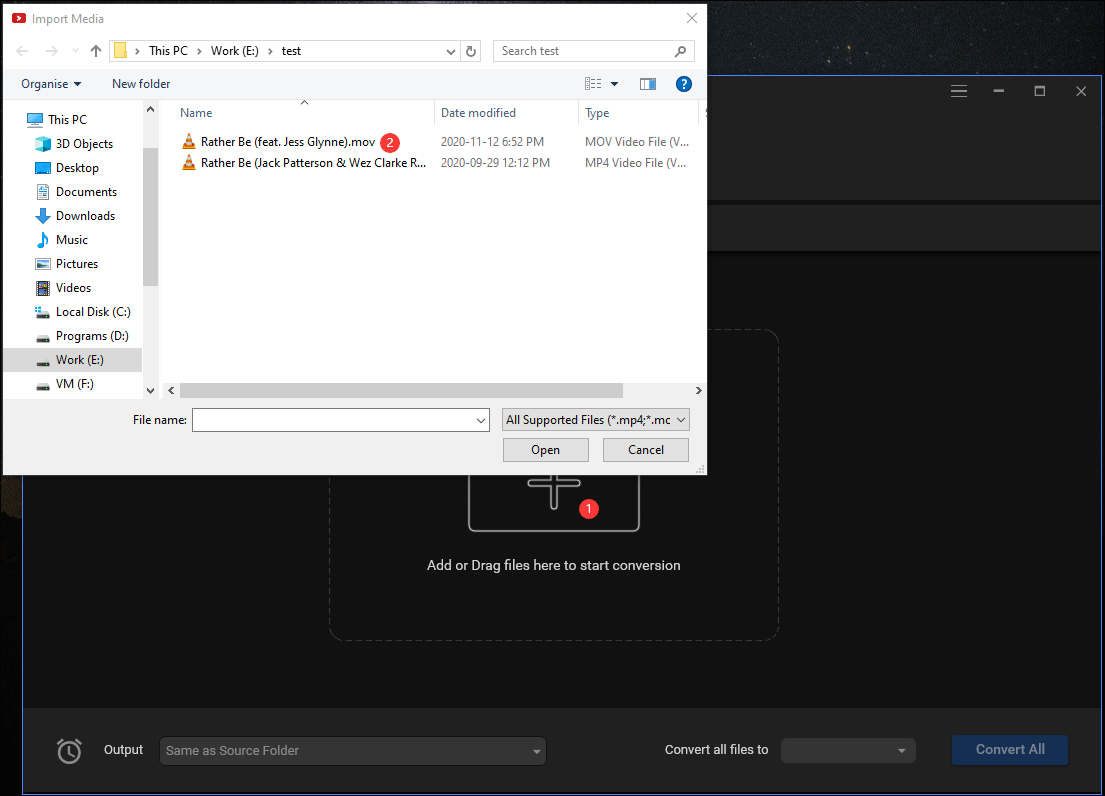Open Music in the sidebar

click(61, 240)
